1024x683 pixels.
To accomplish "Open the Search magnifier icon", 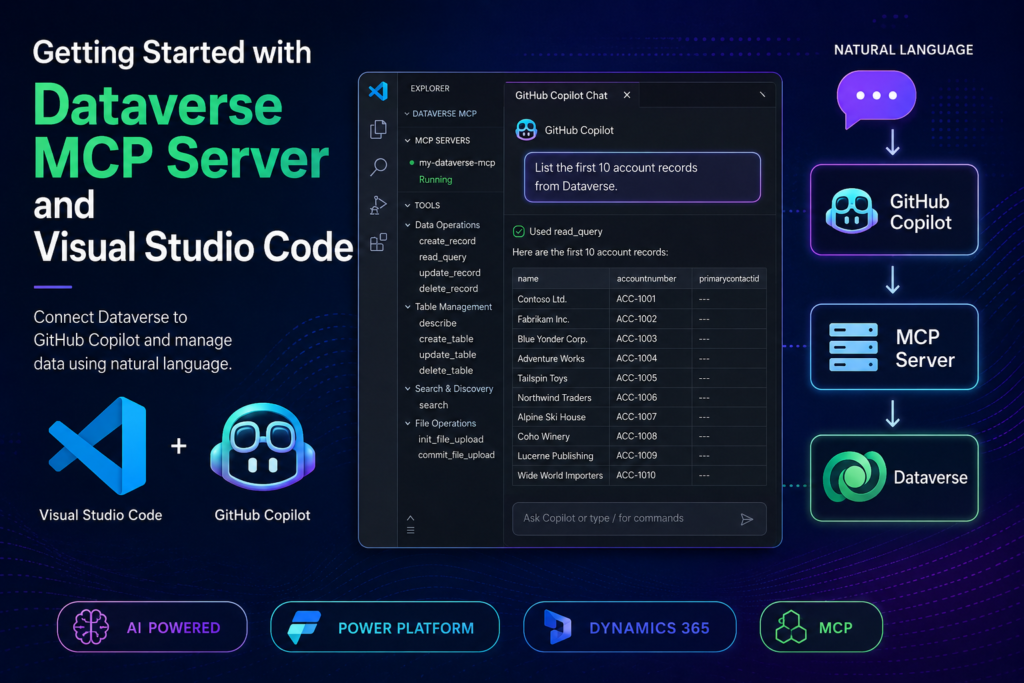I will click(378, 167).
